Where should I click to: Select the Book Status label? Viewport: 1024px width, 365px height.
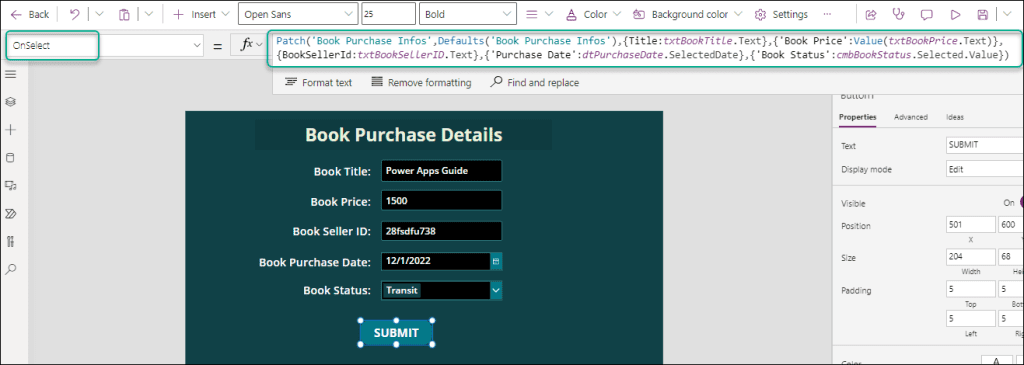tap(337, 291)
